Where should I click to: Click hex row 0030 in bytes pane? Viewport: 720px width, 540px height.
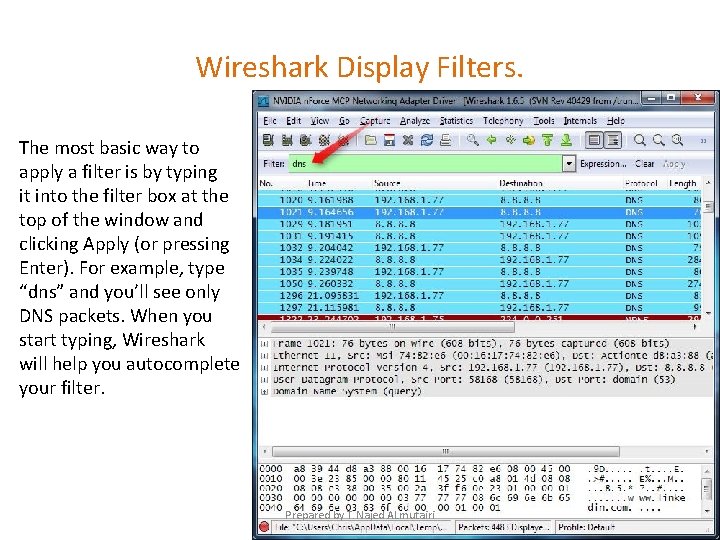(472, 498)
